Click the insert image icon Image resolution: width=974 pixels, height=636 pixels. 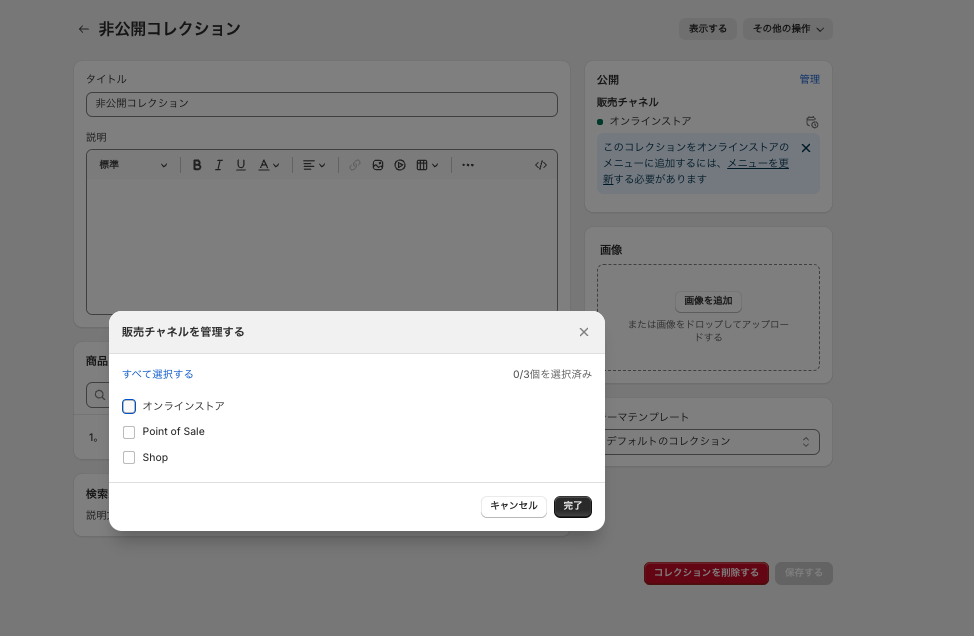(x=378, y=165)
